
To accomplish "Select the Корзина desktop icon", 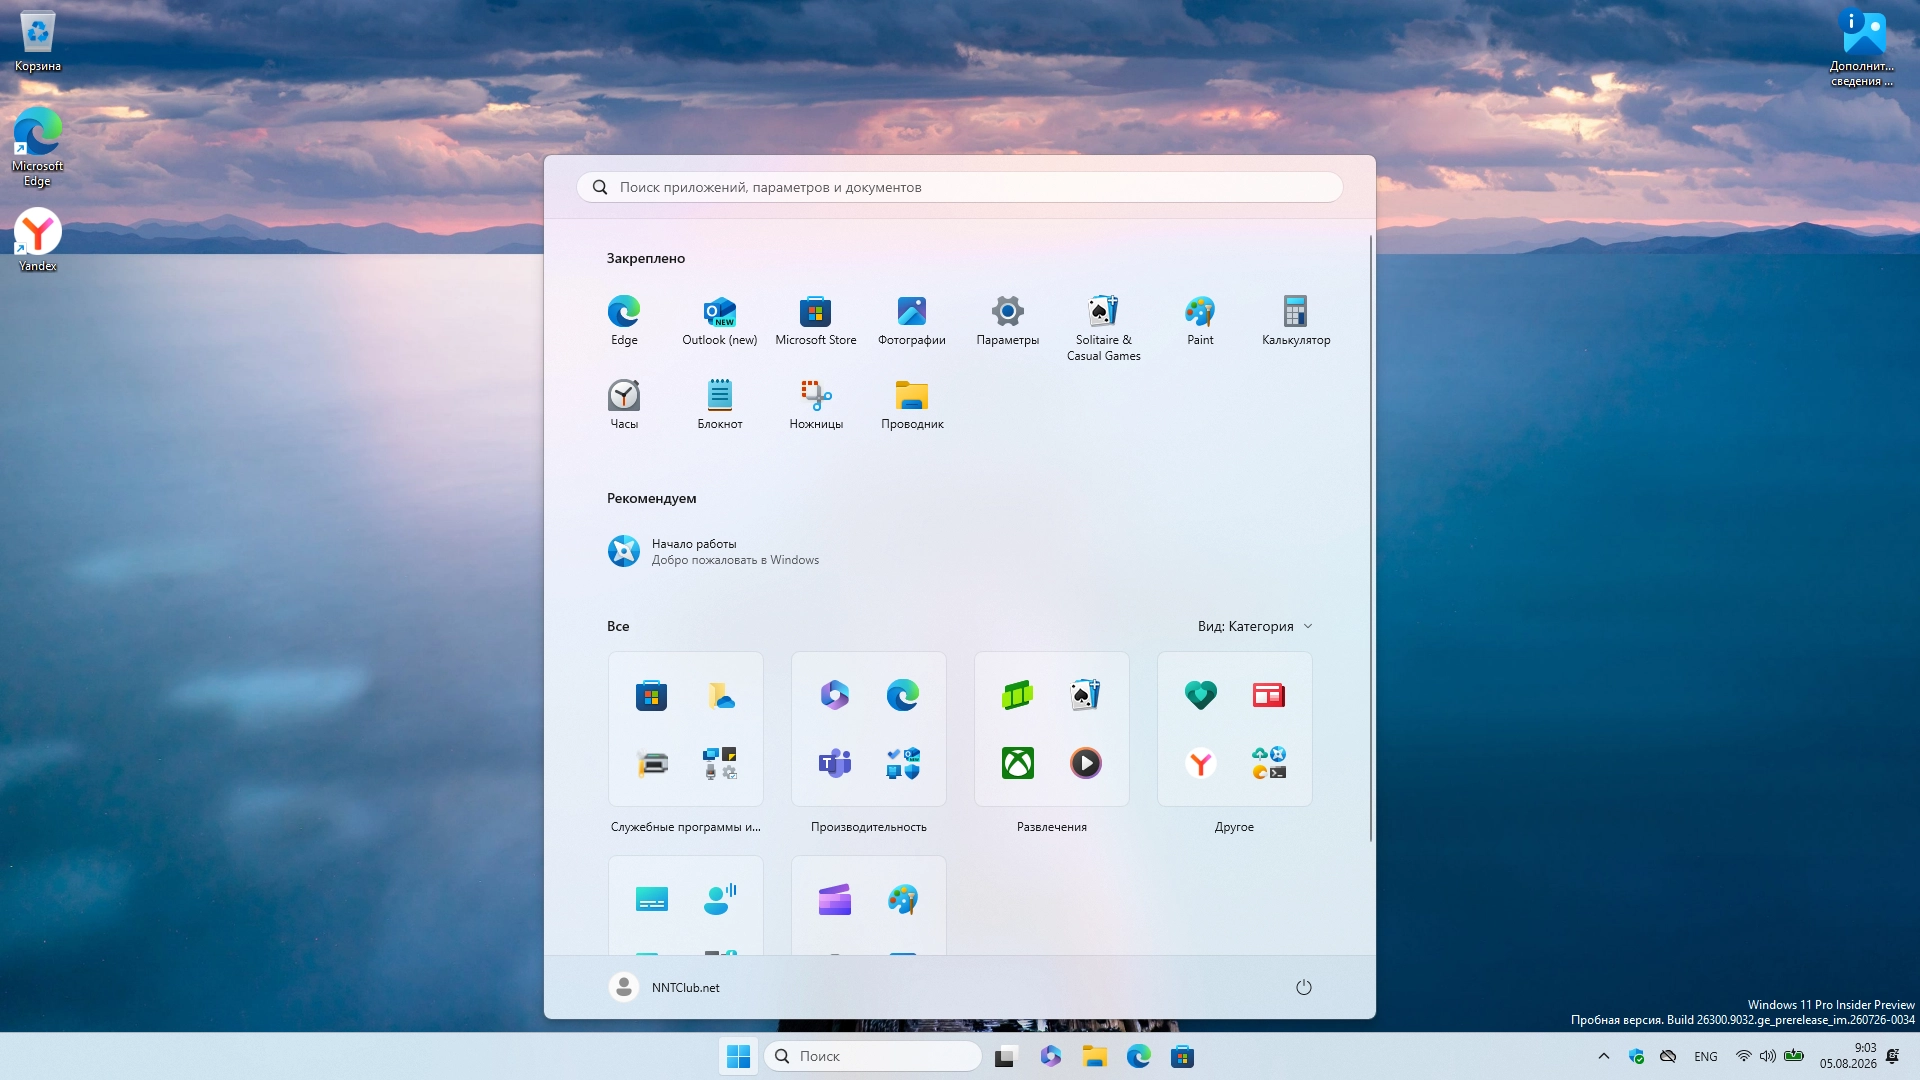I will [x=38, y=42].
